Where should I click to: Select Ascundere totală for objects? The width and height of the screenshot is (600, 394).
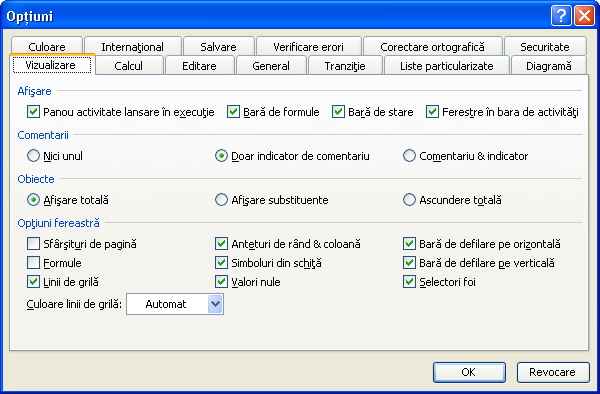click(x=409, y=200)
